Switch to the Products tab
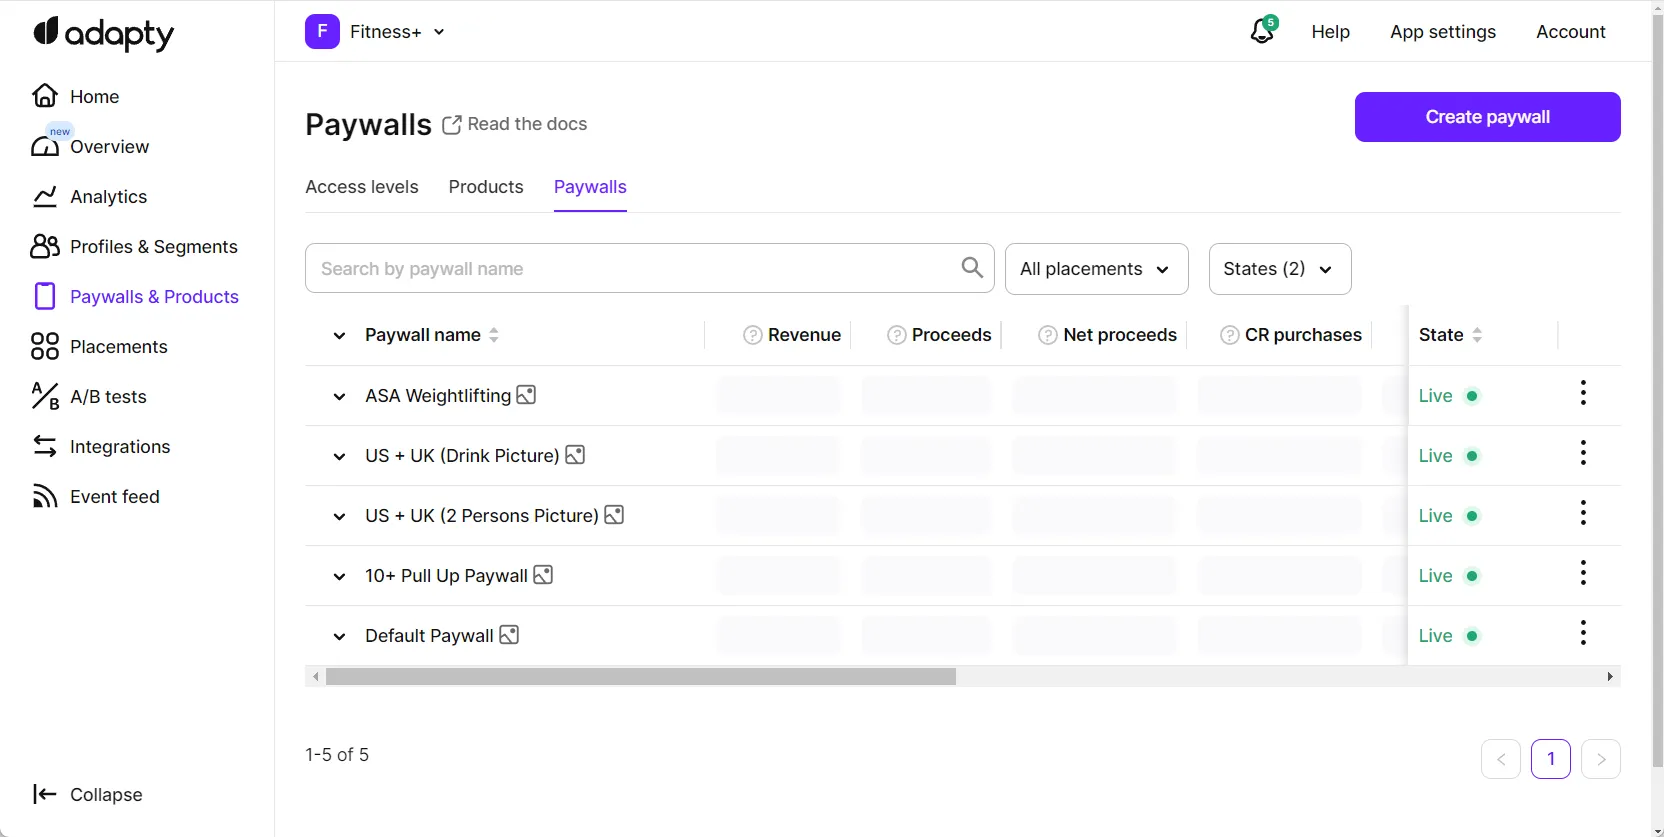Viewport: 1664px width, 837px height. [x=486, y=187]
